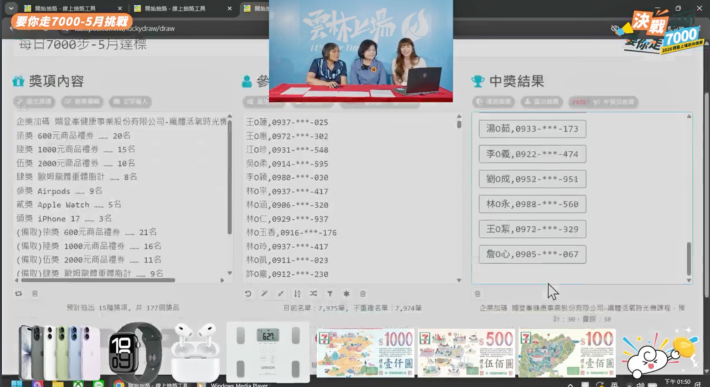Click the trash icon under 獎項內容 list

coord(35,294)
